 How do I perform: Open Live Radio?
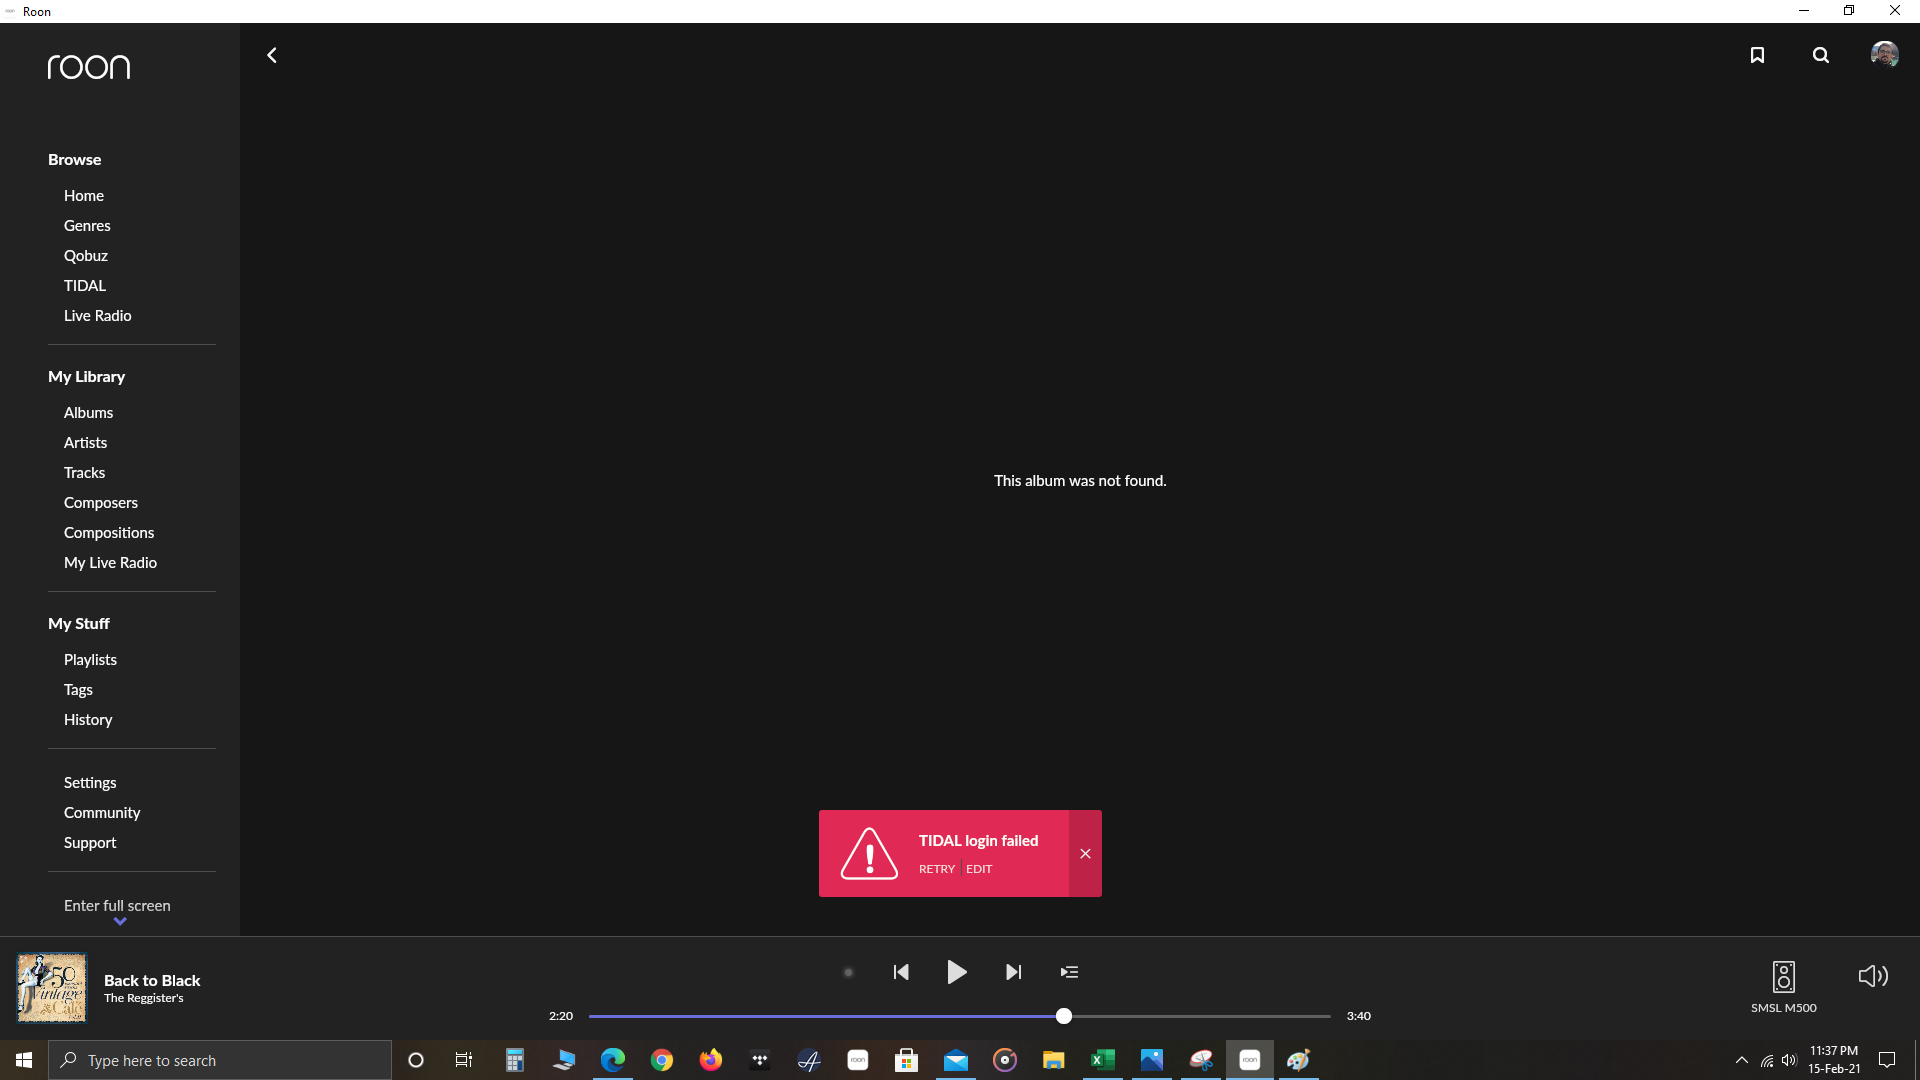coord(98,316)
